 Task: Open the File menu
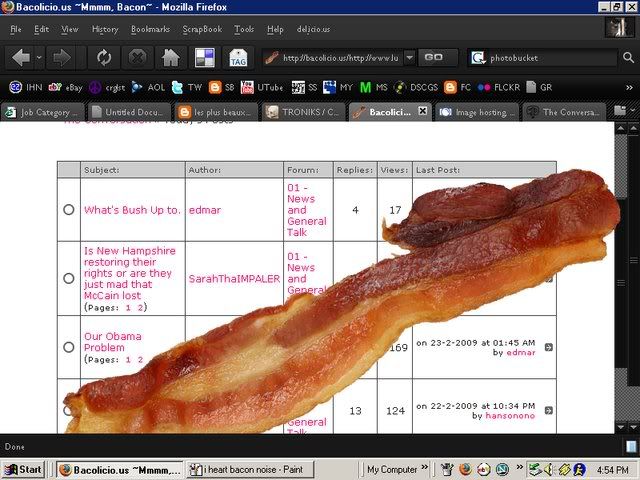point(16,29)
